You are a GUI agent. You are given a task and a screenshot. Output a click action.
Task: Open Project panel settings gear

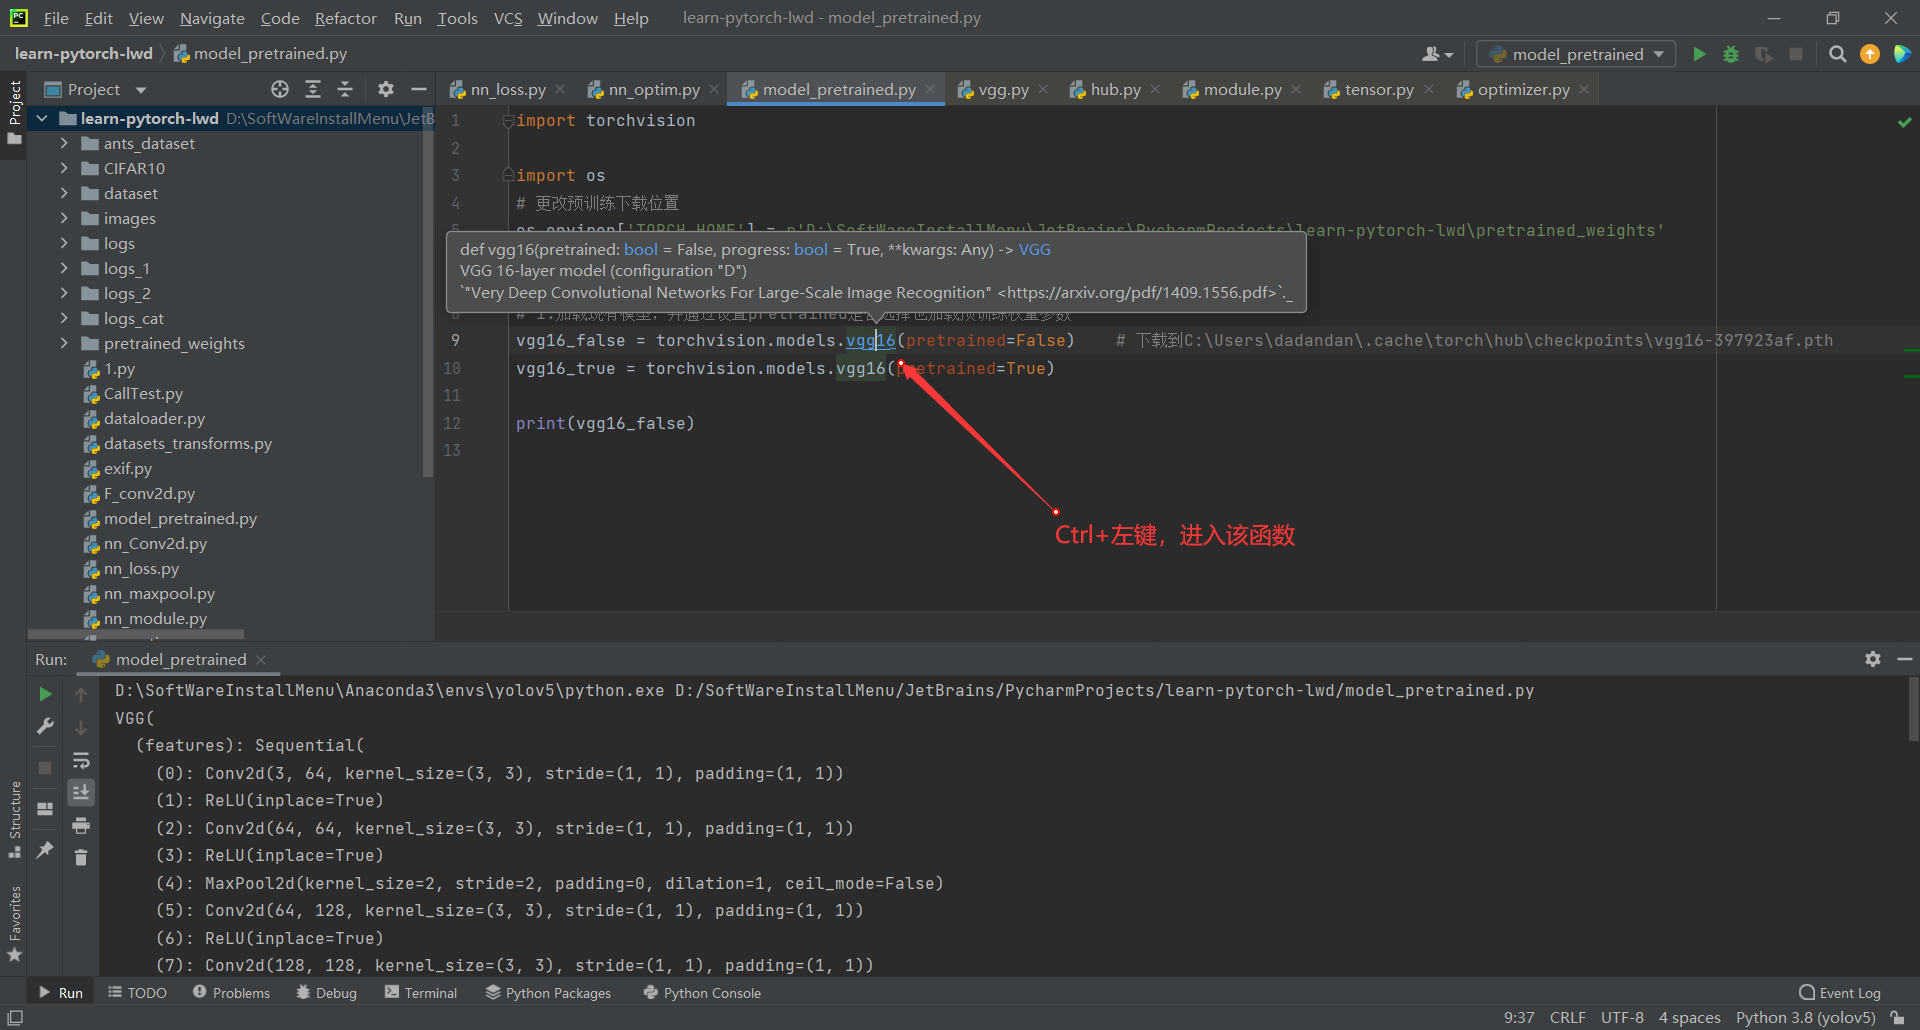pyautogui.click(x=386, y=89)
